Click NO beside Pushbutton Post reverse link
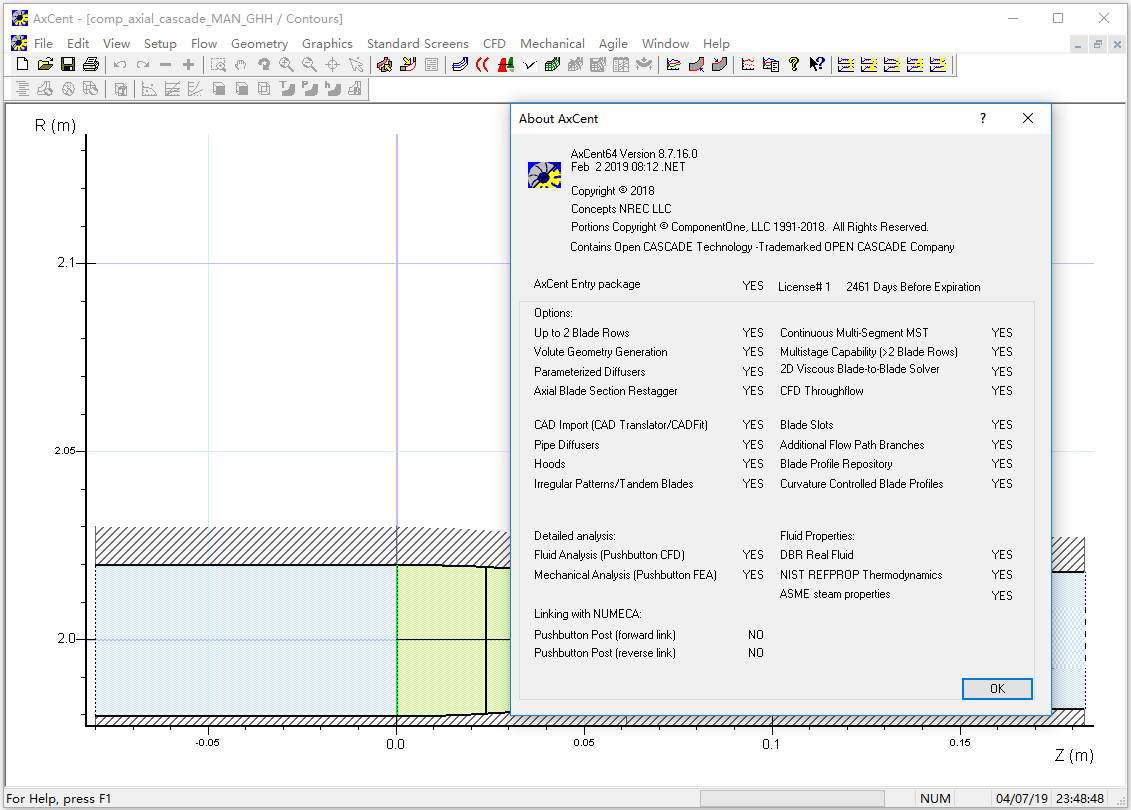The height and width of the screenshot is (810, 1131). (x=756, y=653)
